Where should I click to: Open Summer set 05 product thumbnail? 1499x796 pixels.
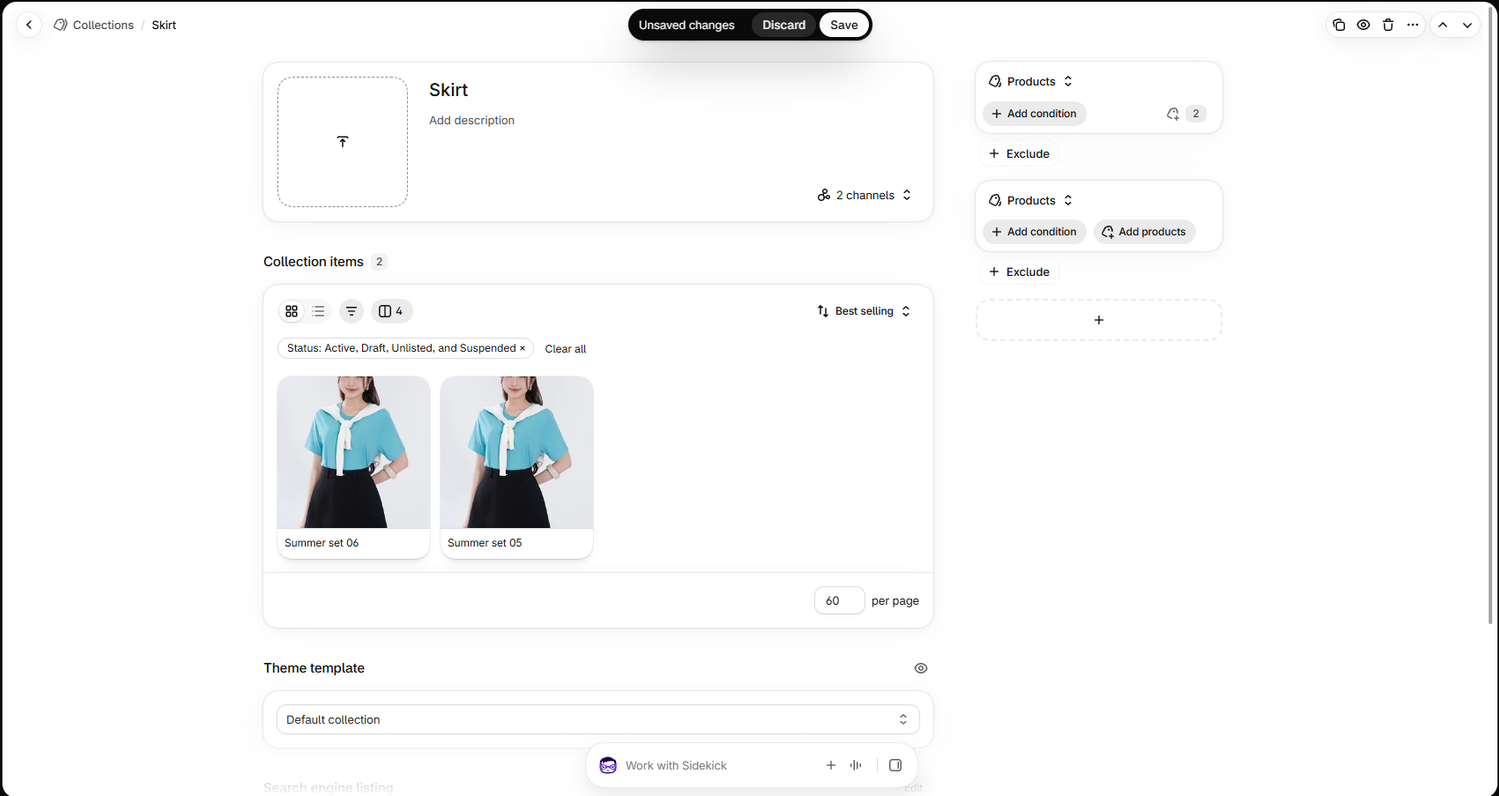click(517, 453)
